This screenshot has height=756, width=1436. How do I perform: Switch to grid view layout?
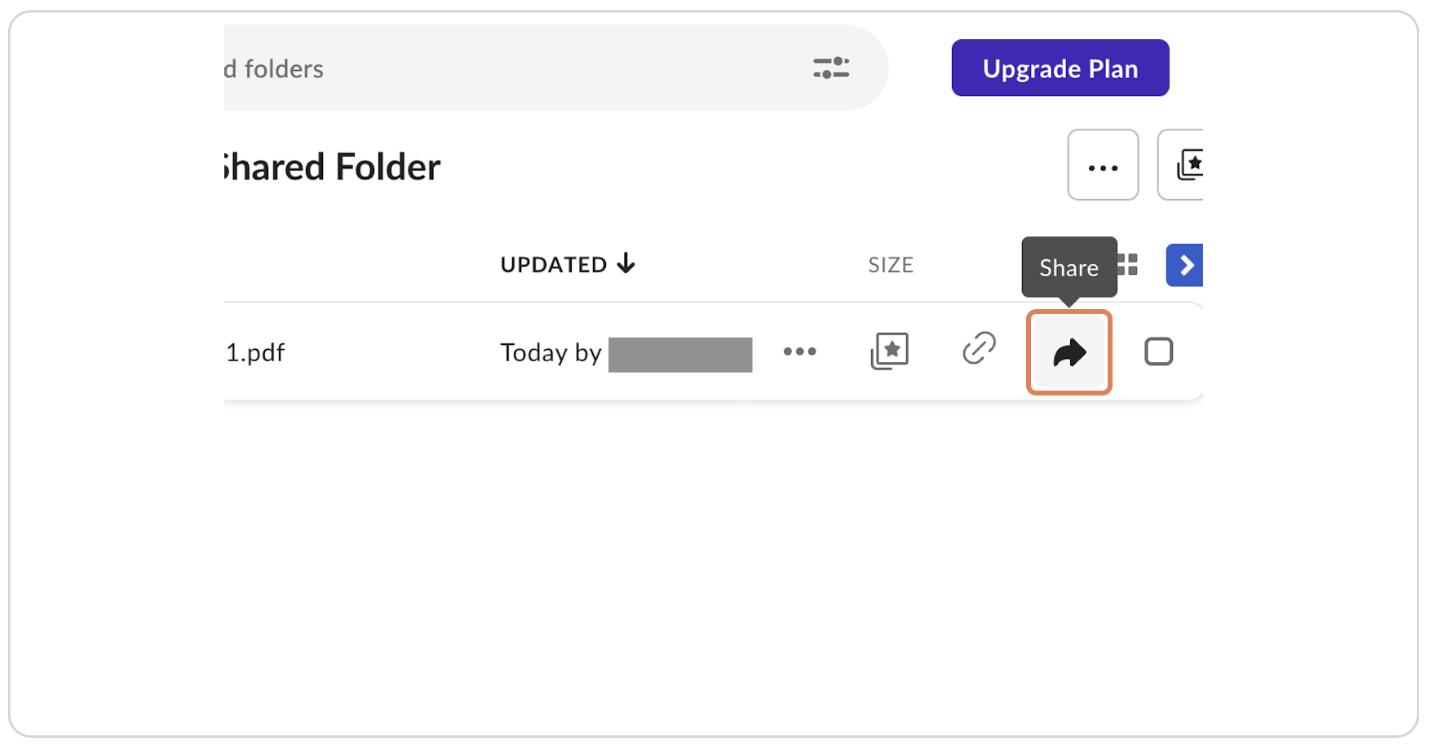tap(1125, 264)
